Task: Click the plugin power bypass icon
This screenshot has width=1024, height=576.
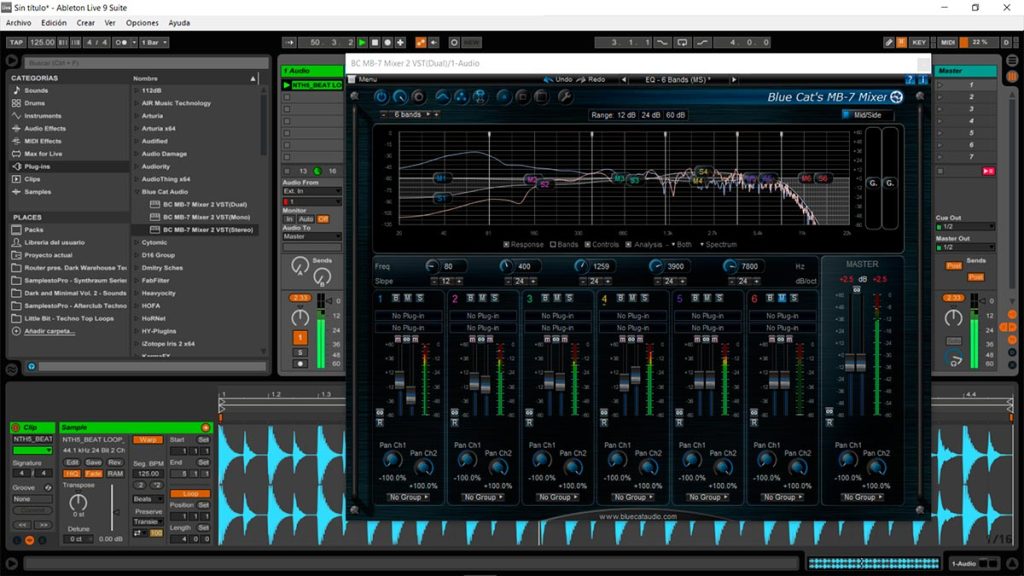Action: [381, 97]
